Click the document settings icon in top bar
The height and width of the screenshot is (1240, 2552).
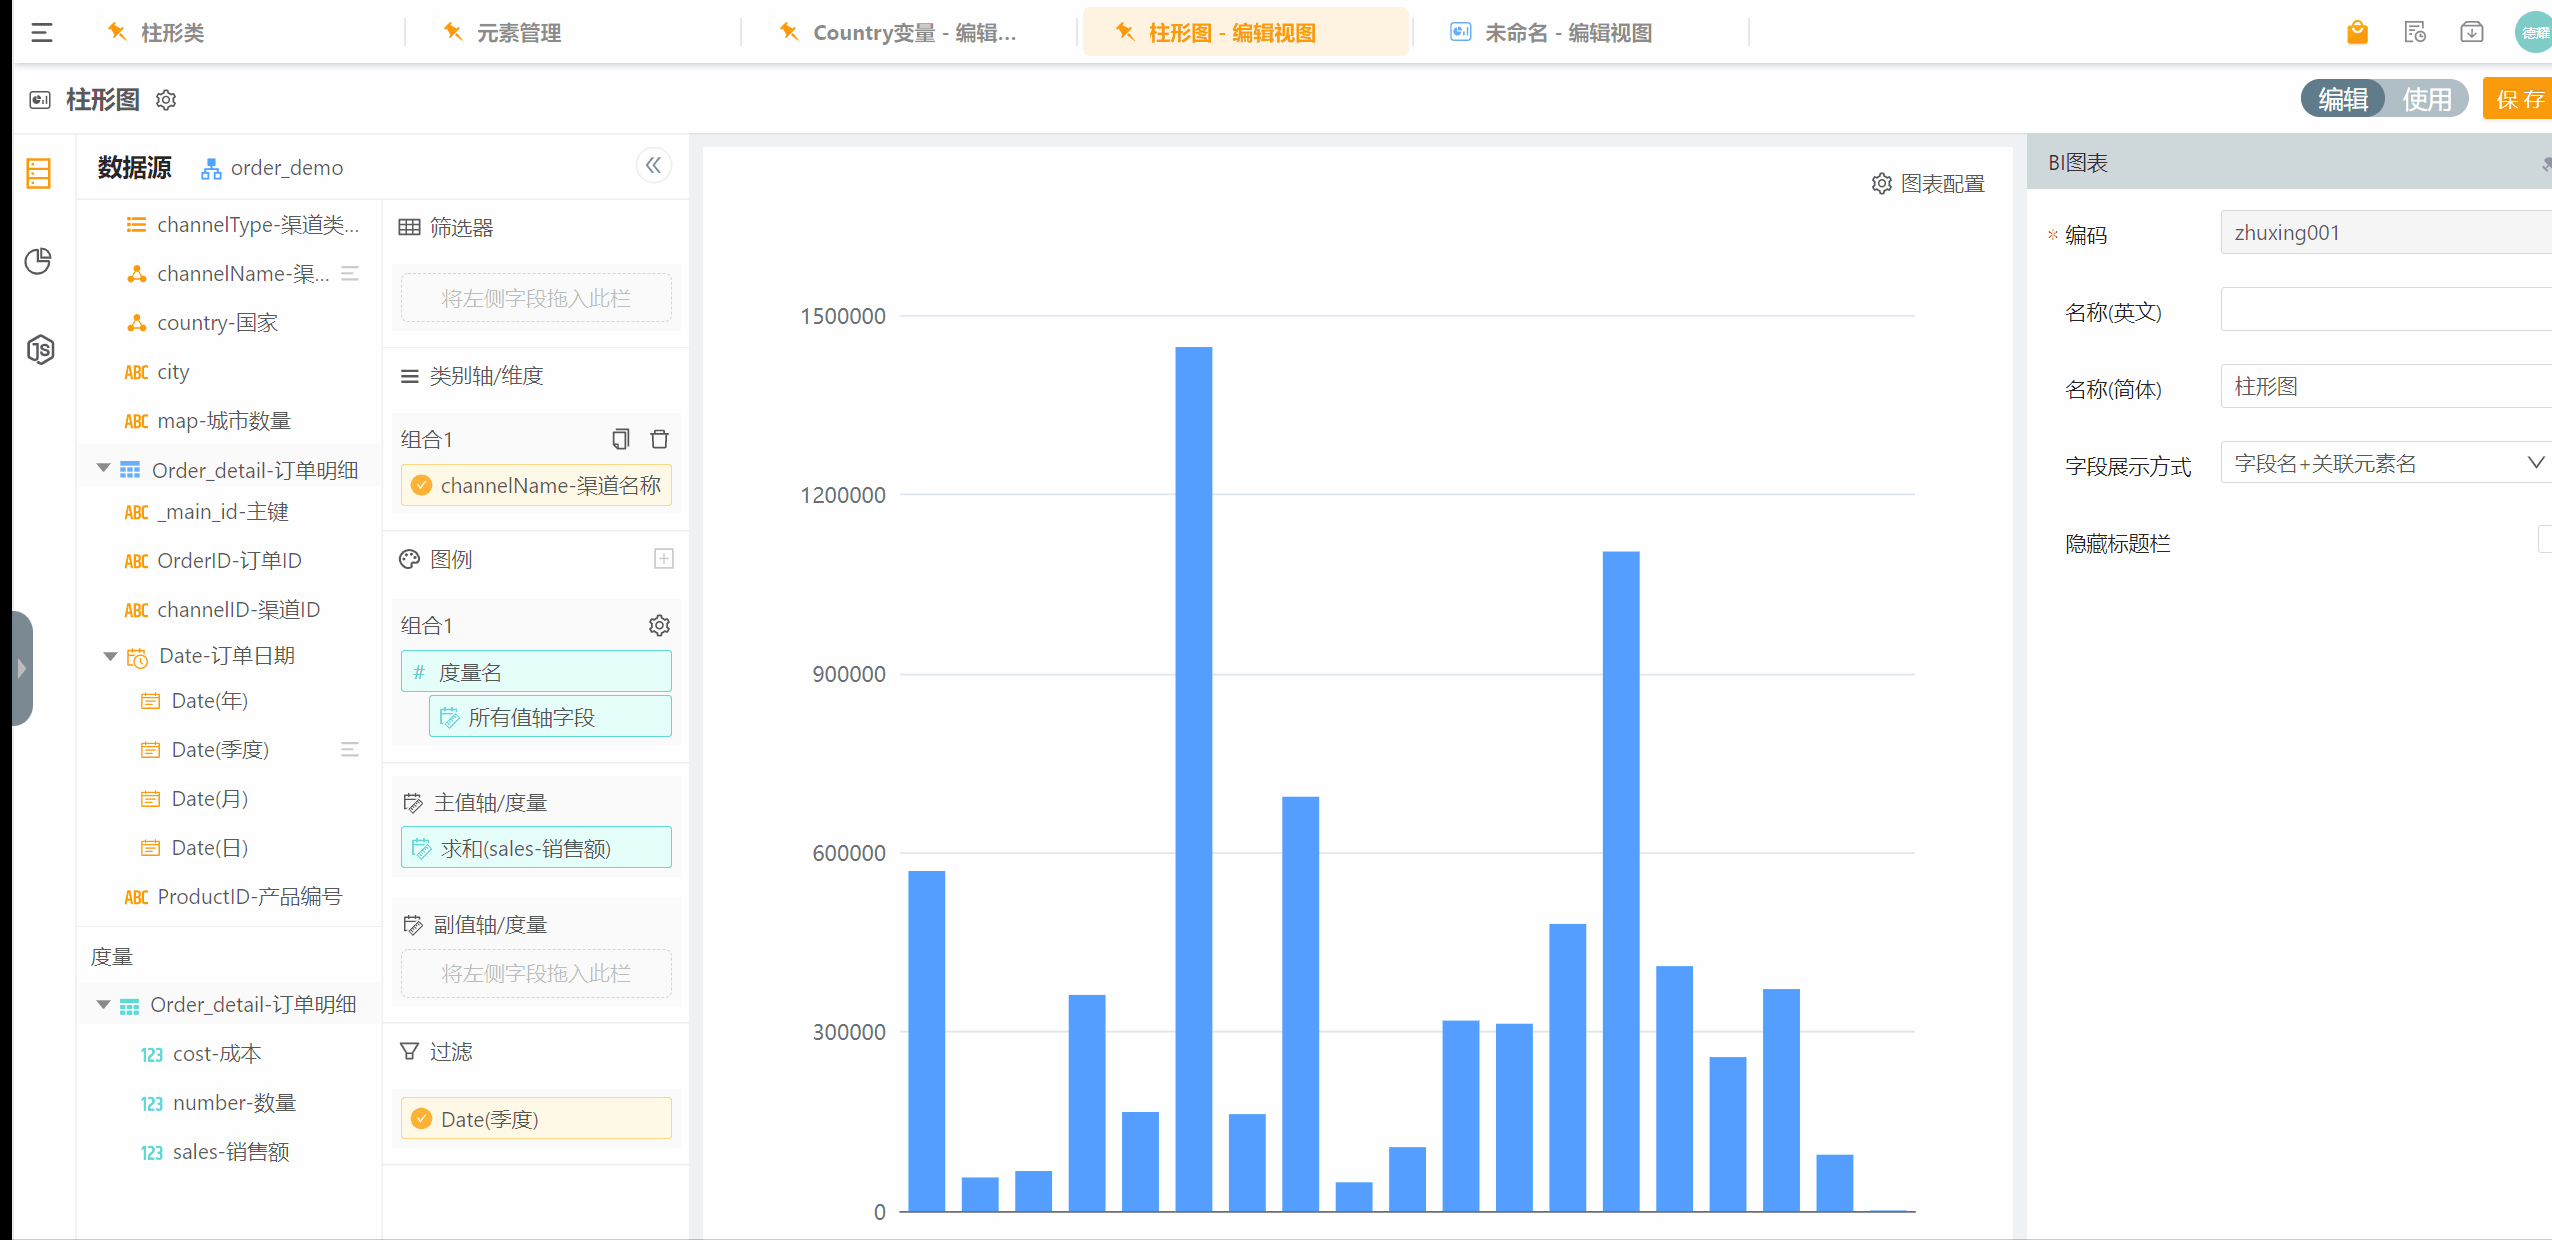(2415, 33)
